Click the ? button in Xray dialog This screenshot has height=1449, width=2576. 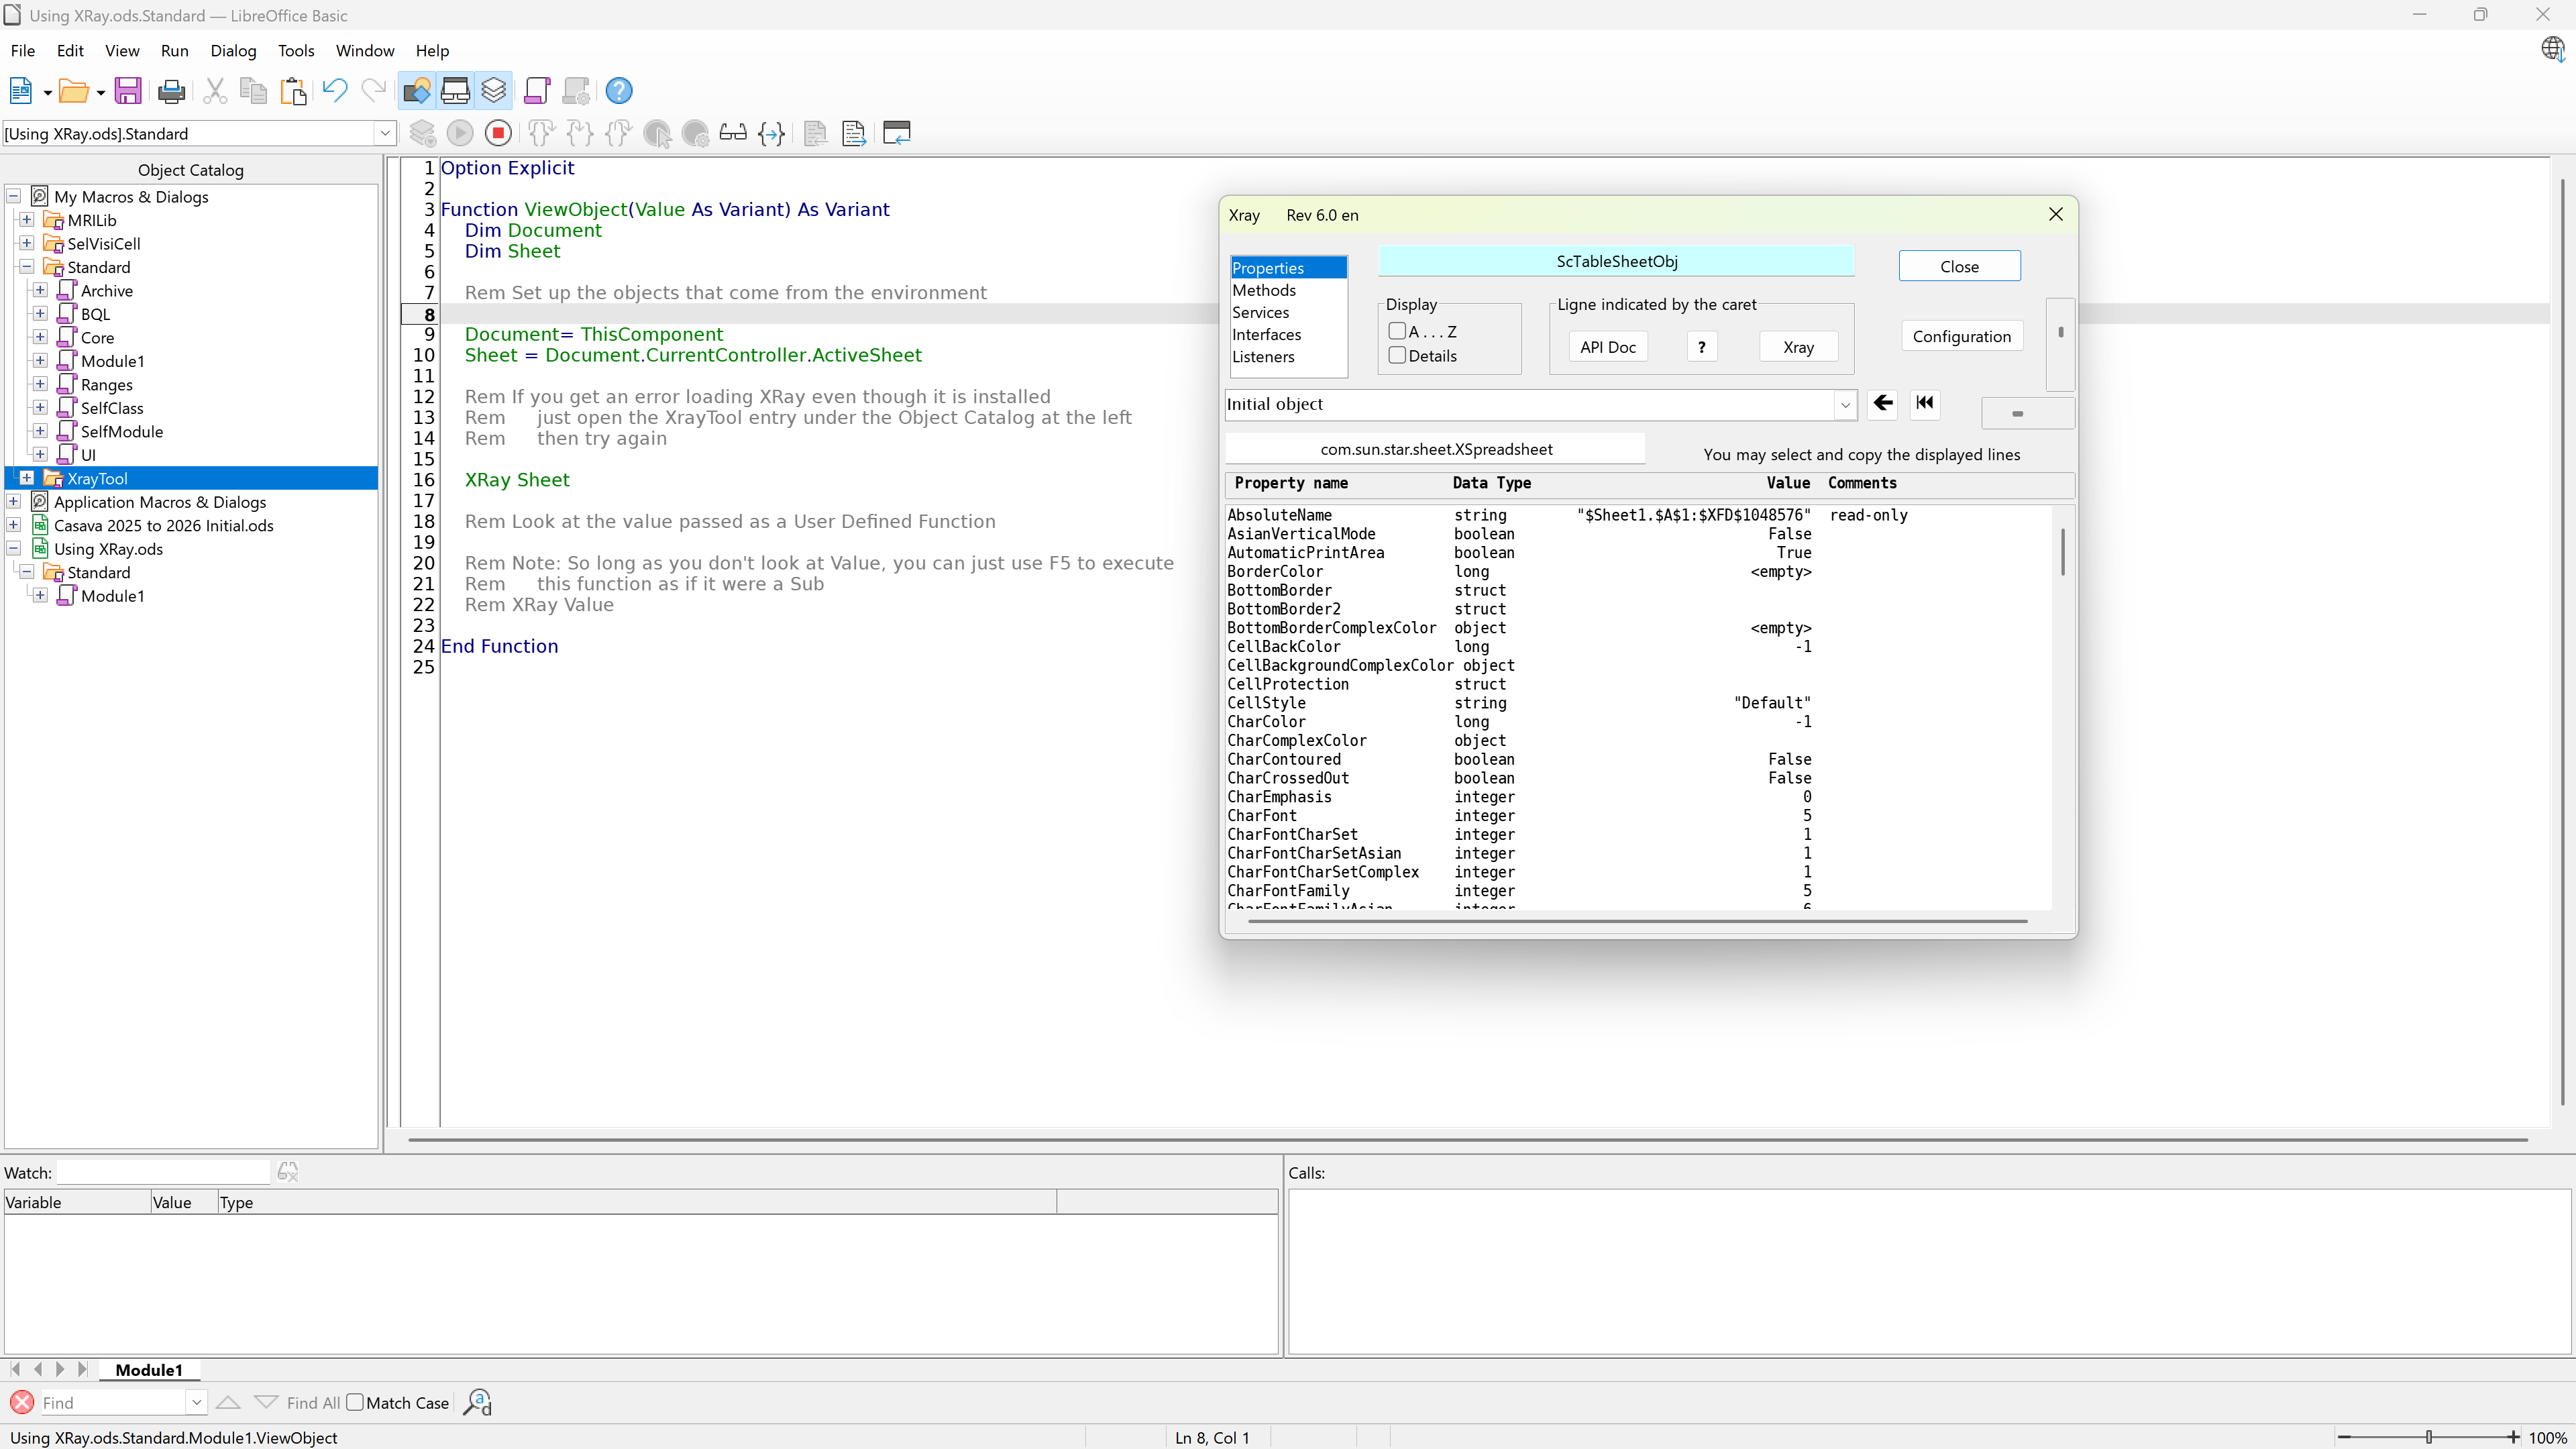coord(1701,346)
